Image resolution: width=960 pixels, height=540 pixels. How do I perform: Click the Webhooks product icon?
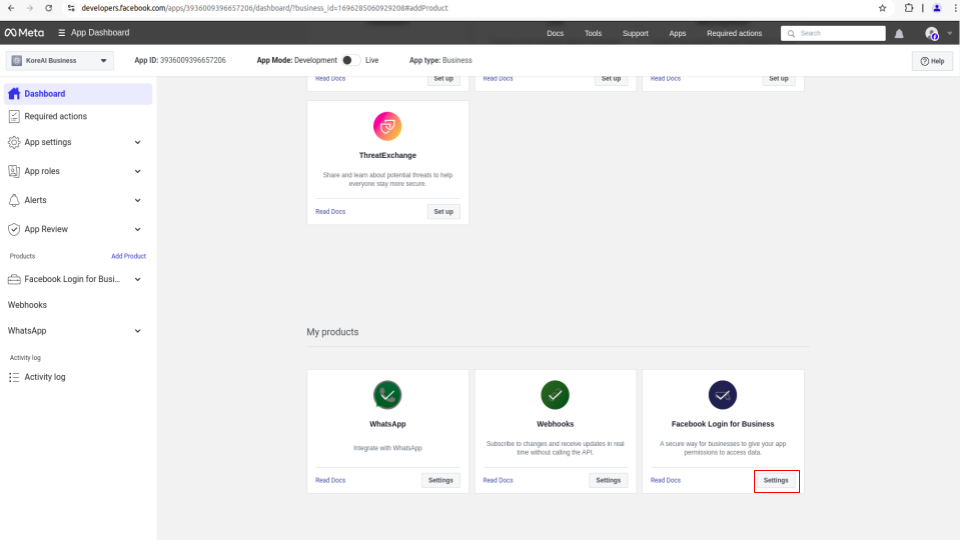click(x=555, y=395)
